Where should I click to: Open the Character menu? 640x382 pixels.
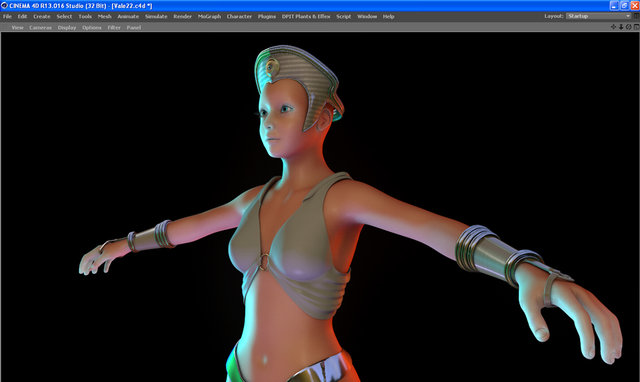239,16
